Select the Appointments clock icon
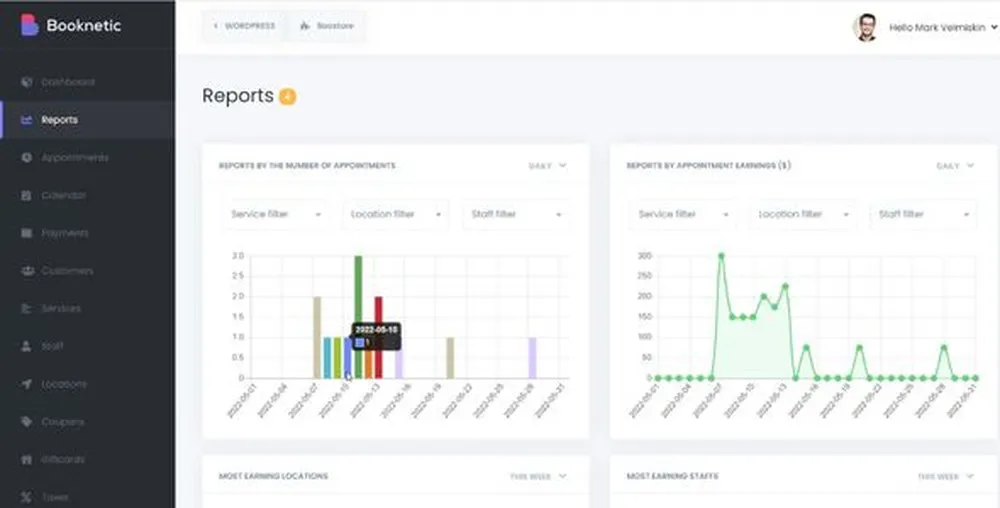1000x508 pixels. click(27, 158)
